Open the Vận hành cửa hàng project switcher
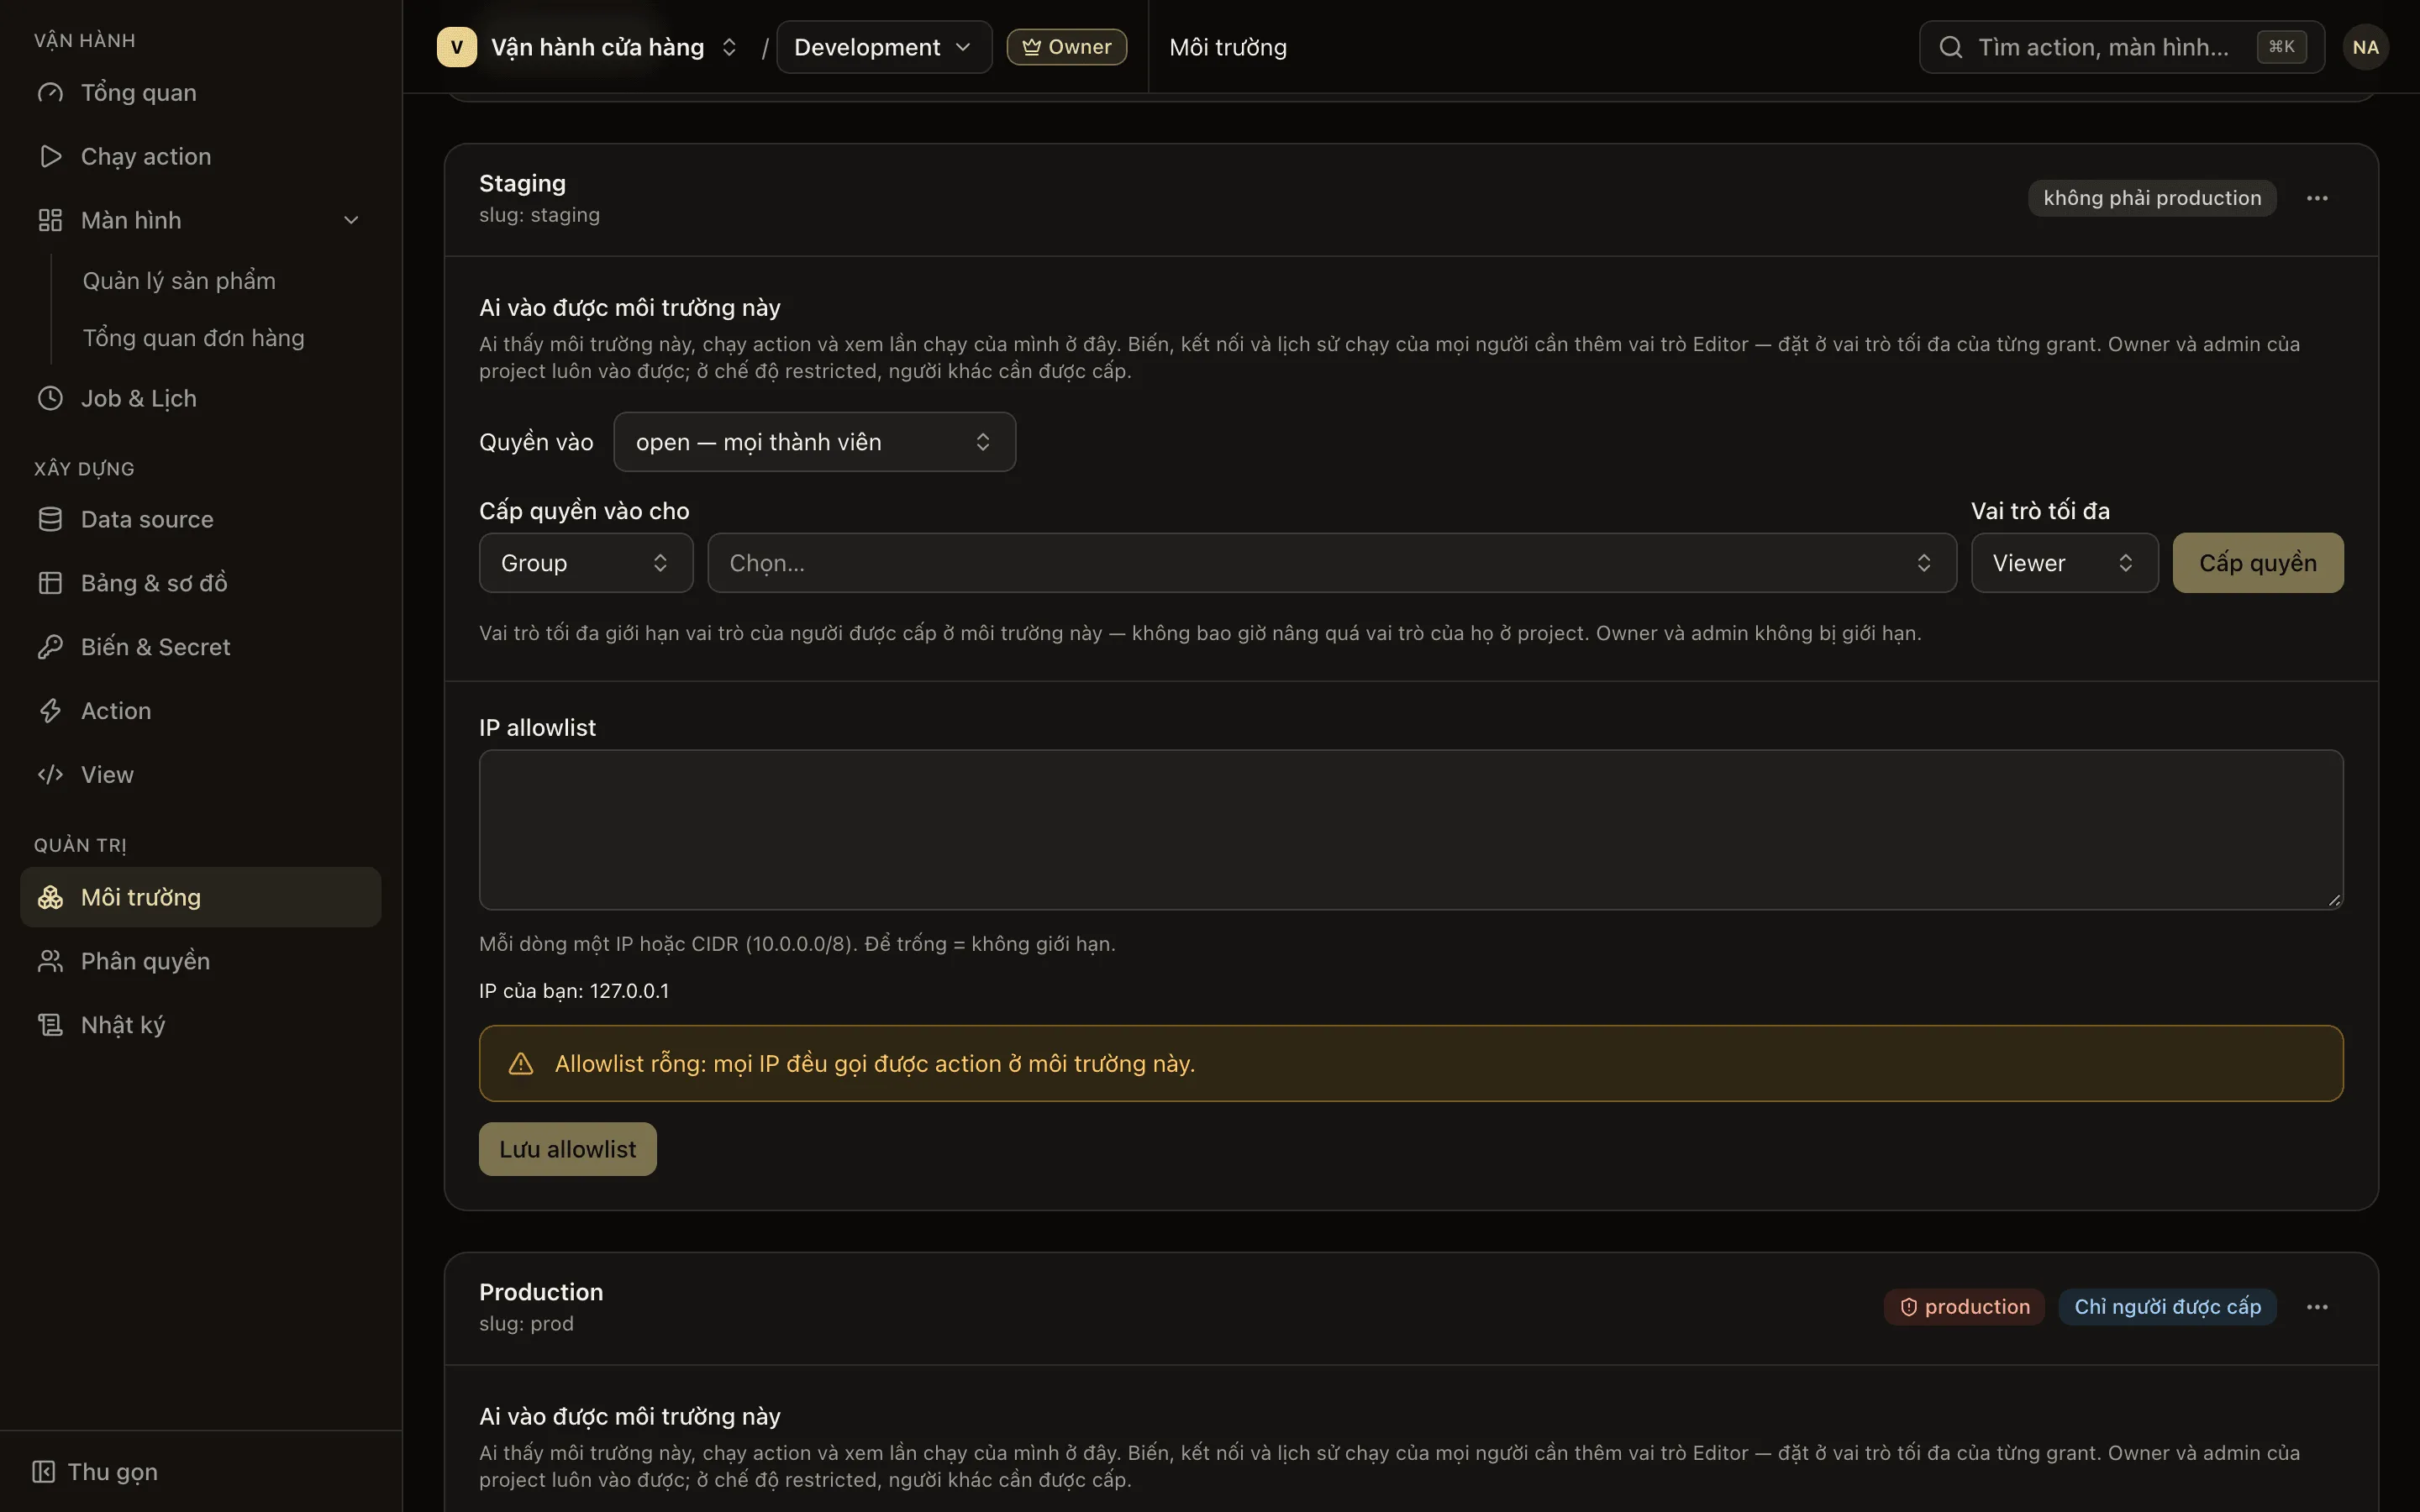The image size is (2420, 1512). (x=589, y=47)
